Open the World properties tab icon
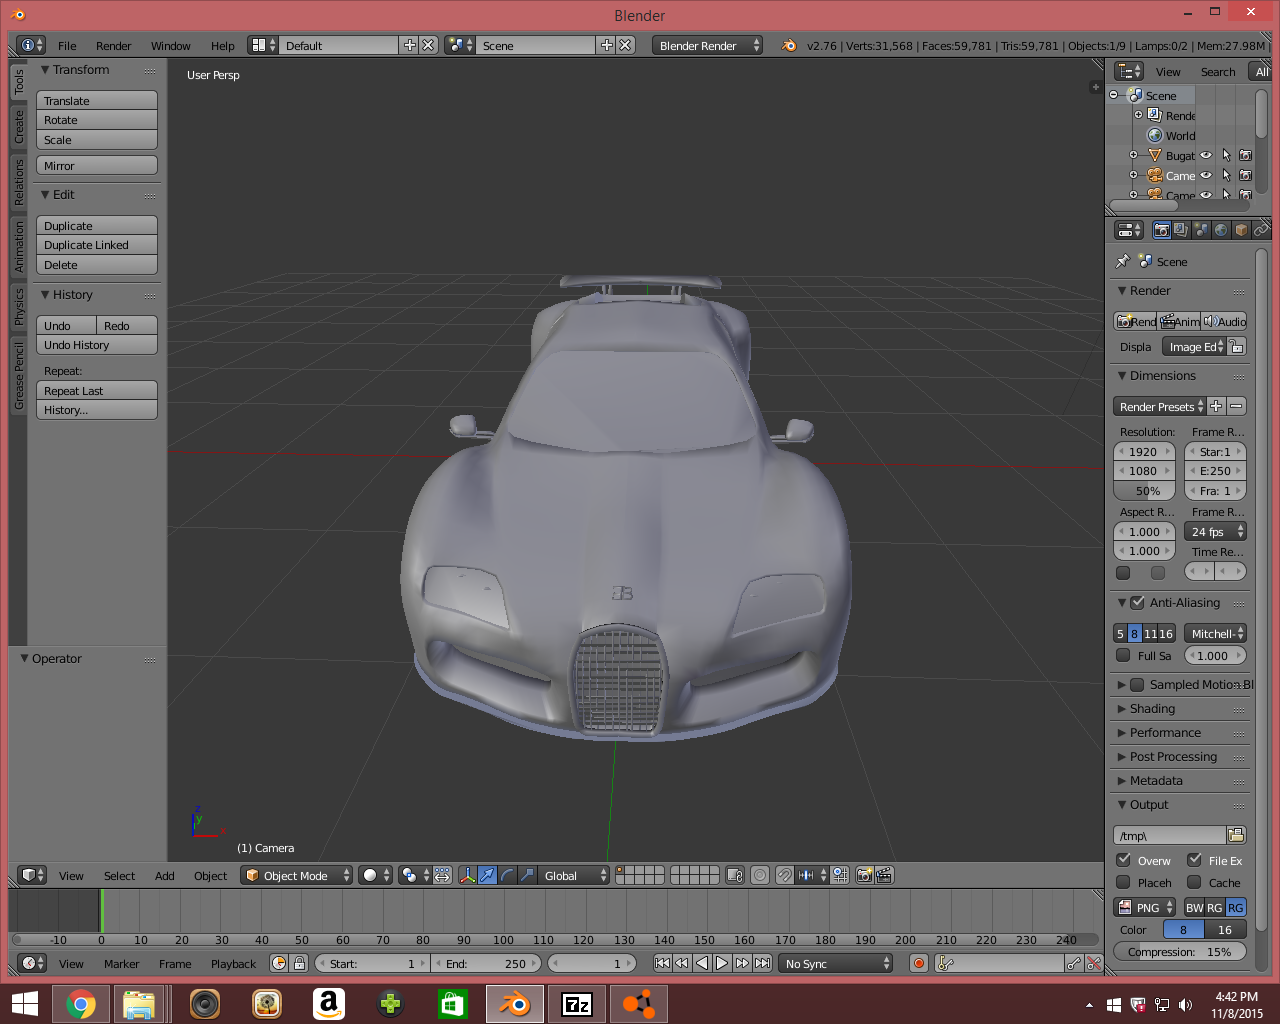 1221,230
